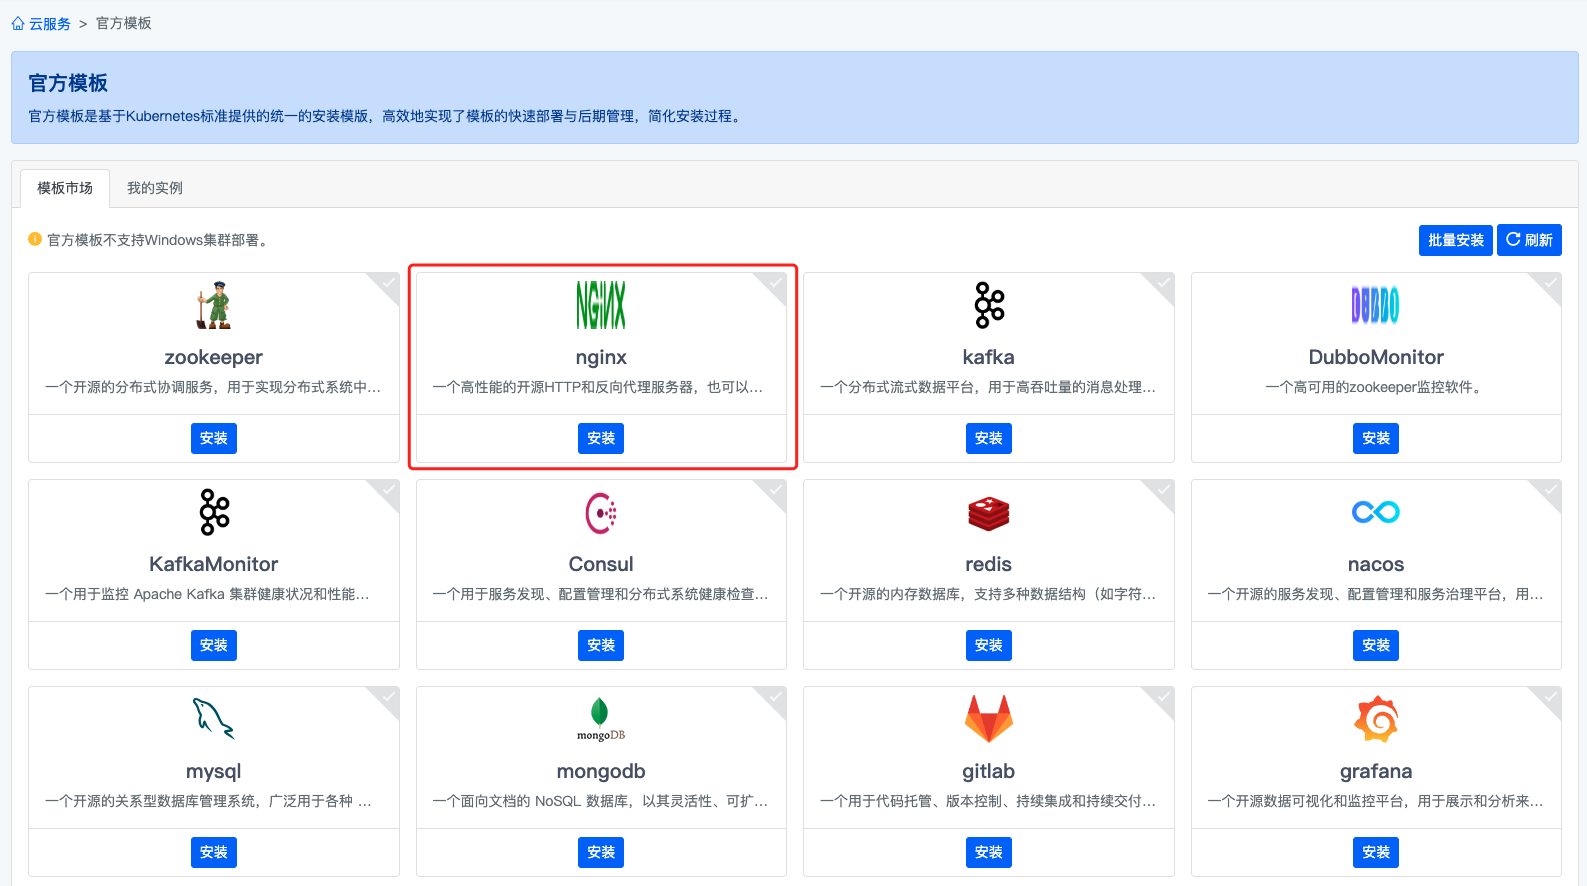Select the kafka card corner checkmark
Viewport: 1587px width, 886px height.
pyautogui.click(x=1163, y=284)
